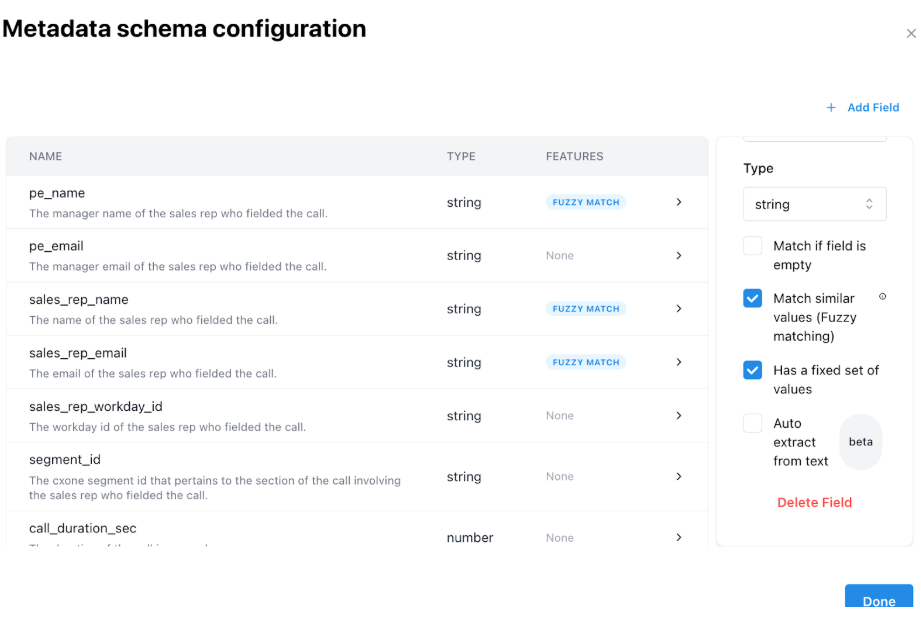921x618 pixels.
Task: Click the FUZZY MATCH badge on sales_rep_name
Action: [x=585, y=308]
